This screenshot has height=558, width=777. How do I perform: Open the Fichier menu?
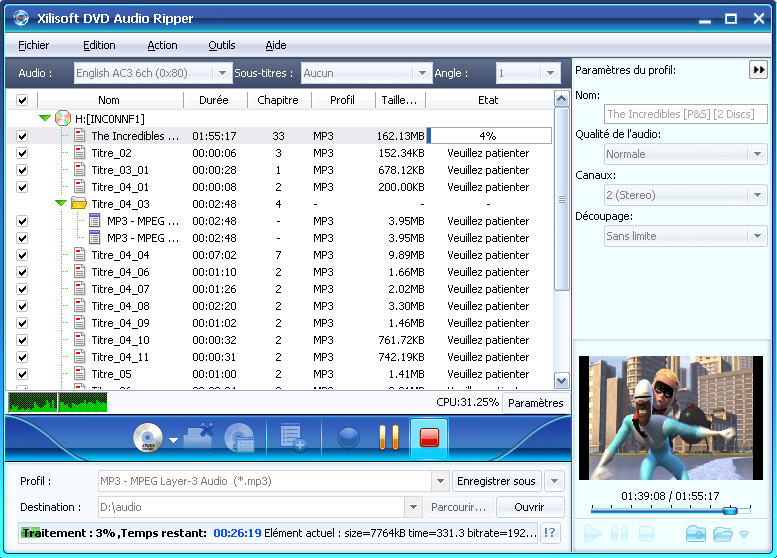pyautogui.click(x=34, y=45)
